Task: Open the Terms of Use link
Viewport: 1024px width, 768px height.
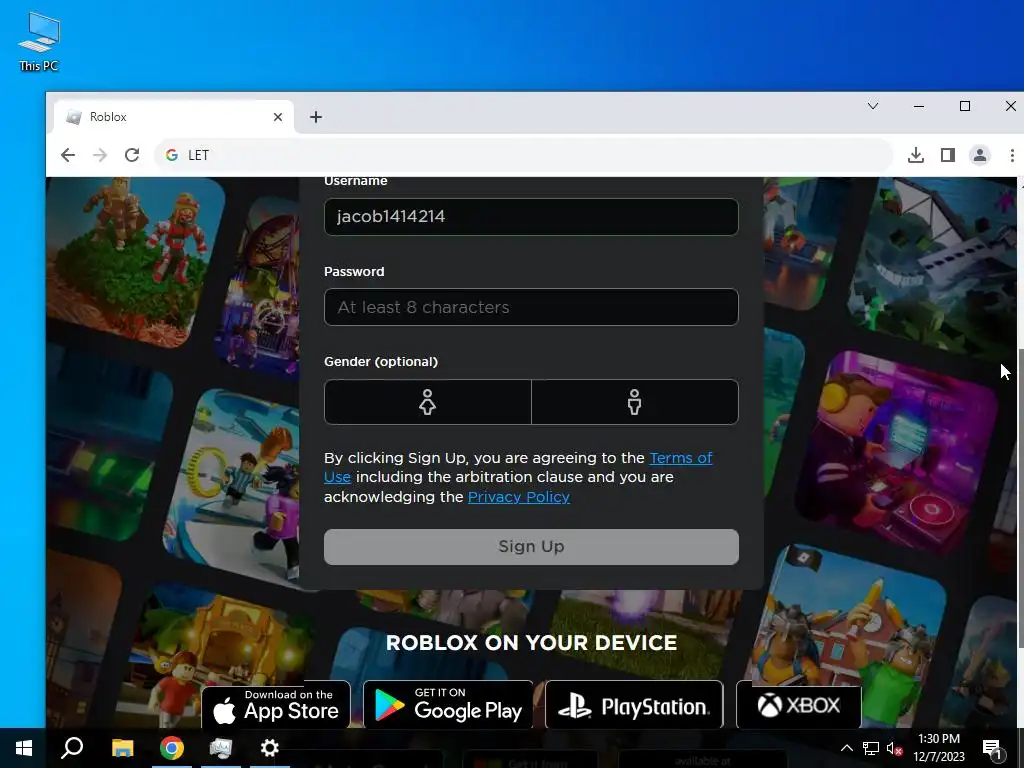Action: [681, 458]
